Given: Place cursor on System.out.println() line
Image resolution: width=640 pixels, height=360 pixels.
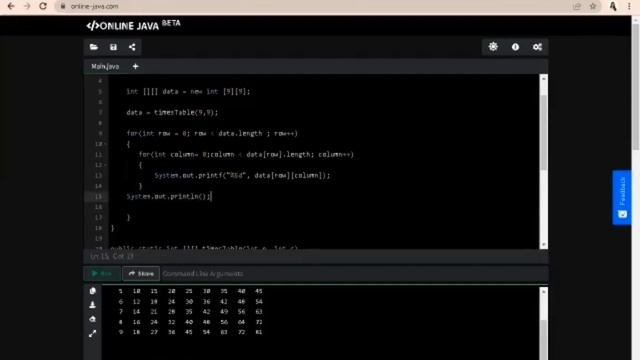Looking at the screenshot, I should [169, 196].
